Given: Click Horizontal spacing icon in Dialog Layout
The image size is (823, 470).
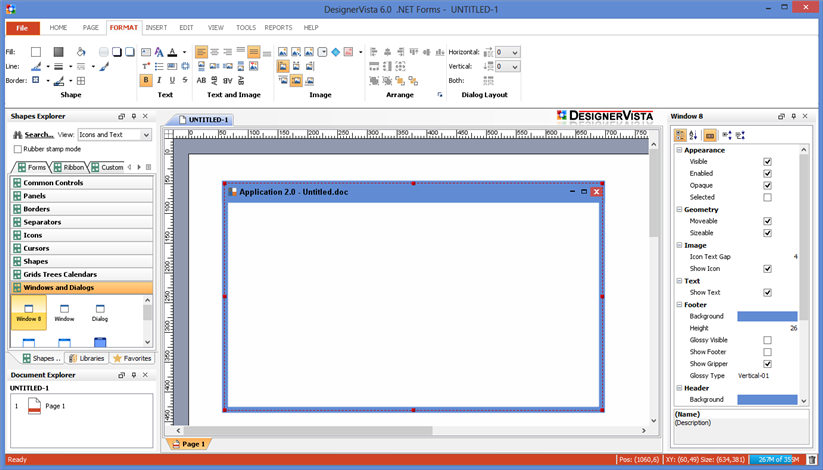Looking at the screenshot, I should coord(488,52).
